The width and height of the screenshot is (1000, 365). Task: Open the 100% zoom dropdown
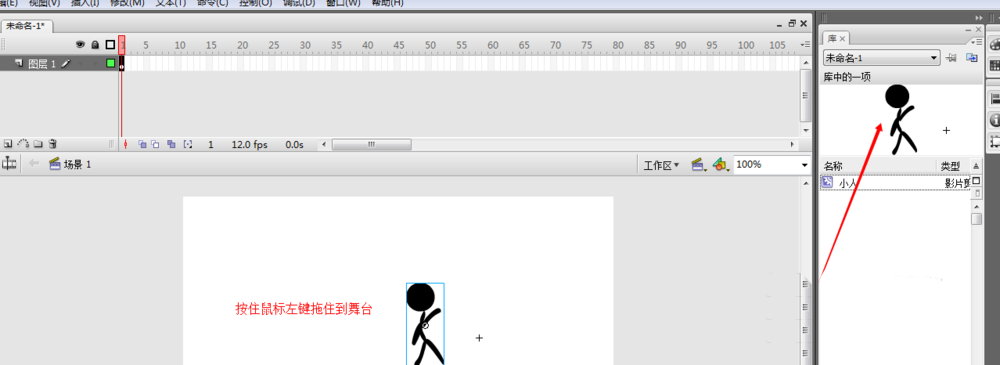pos(804,165)
